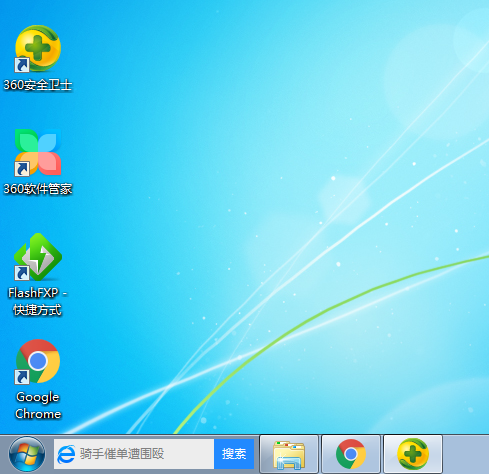Open Chrome from the taskbar

coord(351,454)
